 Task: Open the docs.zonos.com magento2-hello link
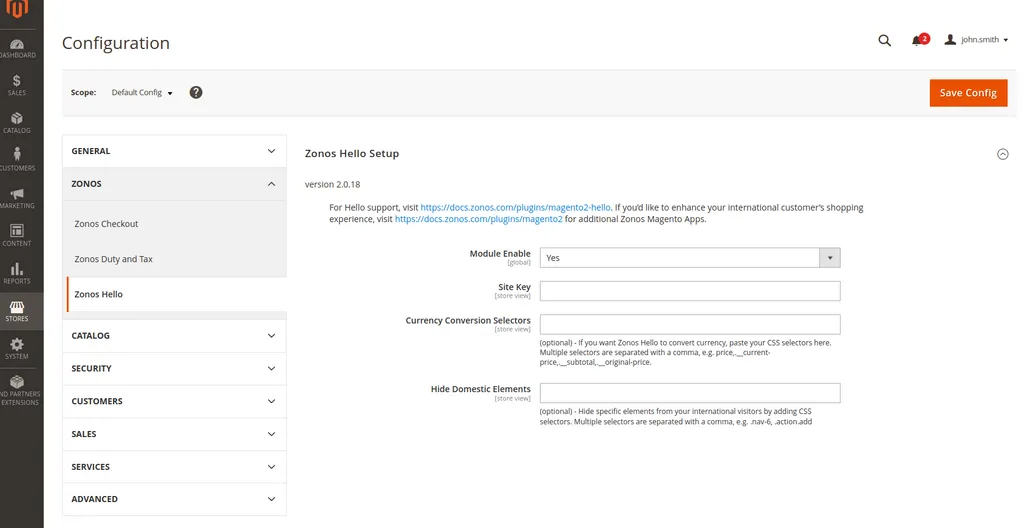(x=516, y=207)
